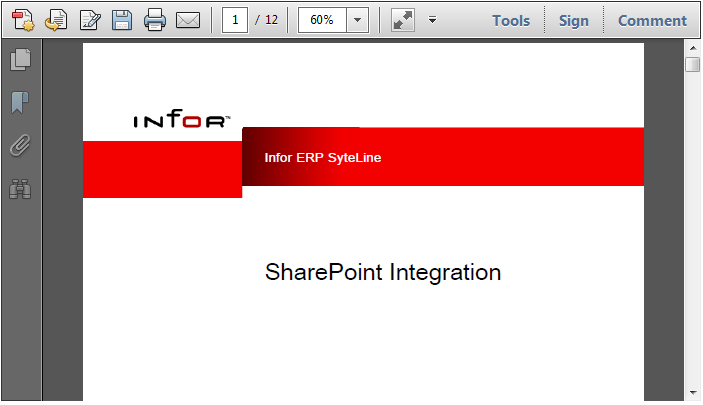
Task: Open the Search binoculars panel
Action: (20, 188)
